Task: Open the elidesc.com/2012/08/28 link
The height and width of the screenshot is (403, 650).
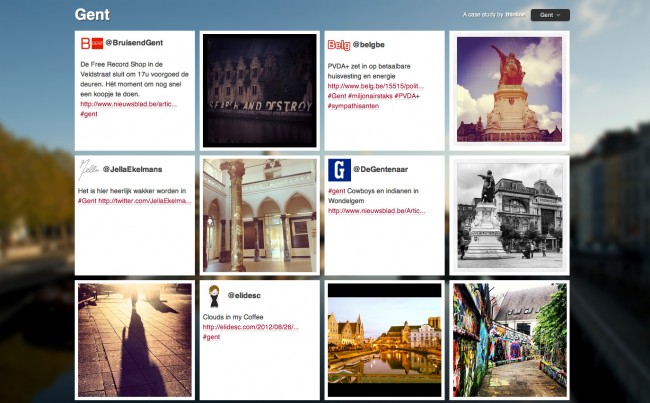Action: tap(251, 327)
